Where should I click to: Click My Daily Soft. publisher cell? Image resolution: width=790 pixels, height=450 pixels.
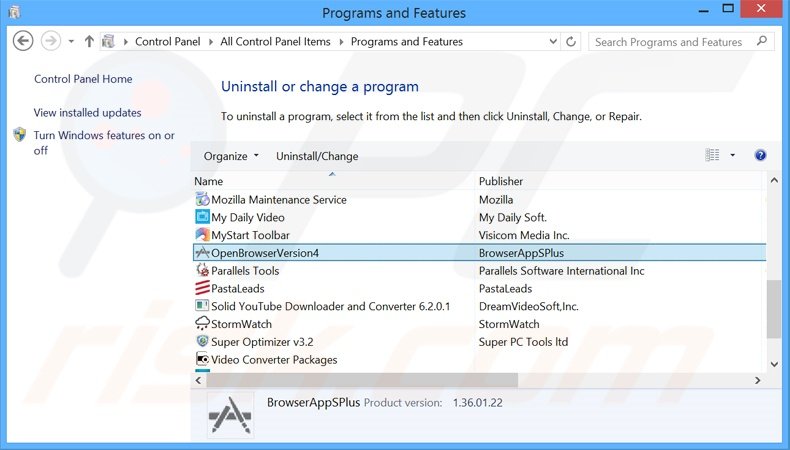512,218
